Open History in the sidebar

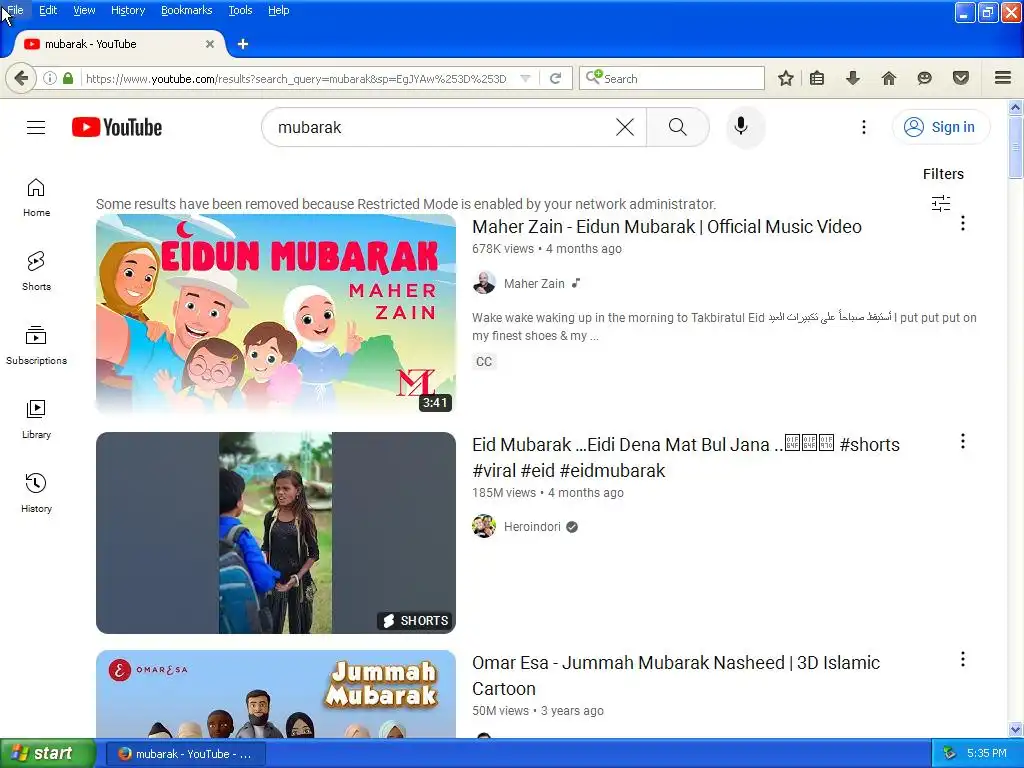tap(36, 493)
